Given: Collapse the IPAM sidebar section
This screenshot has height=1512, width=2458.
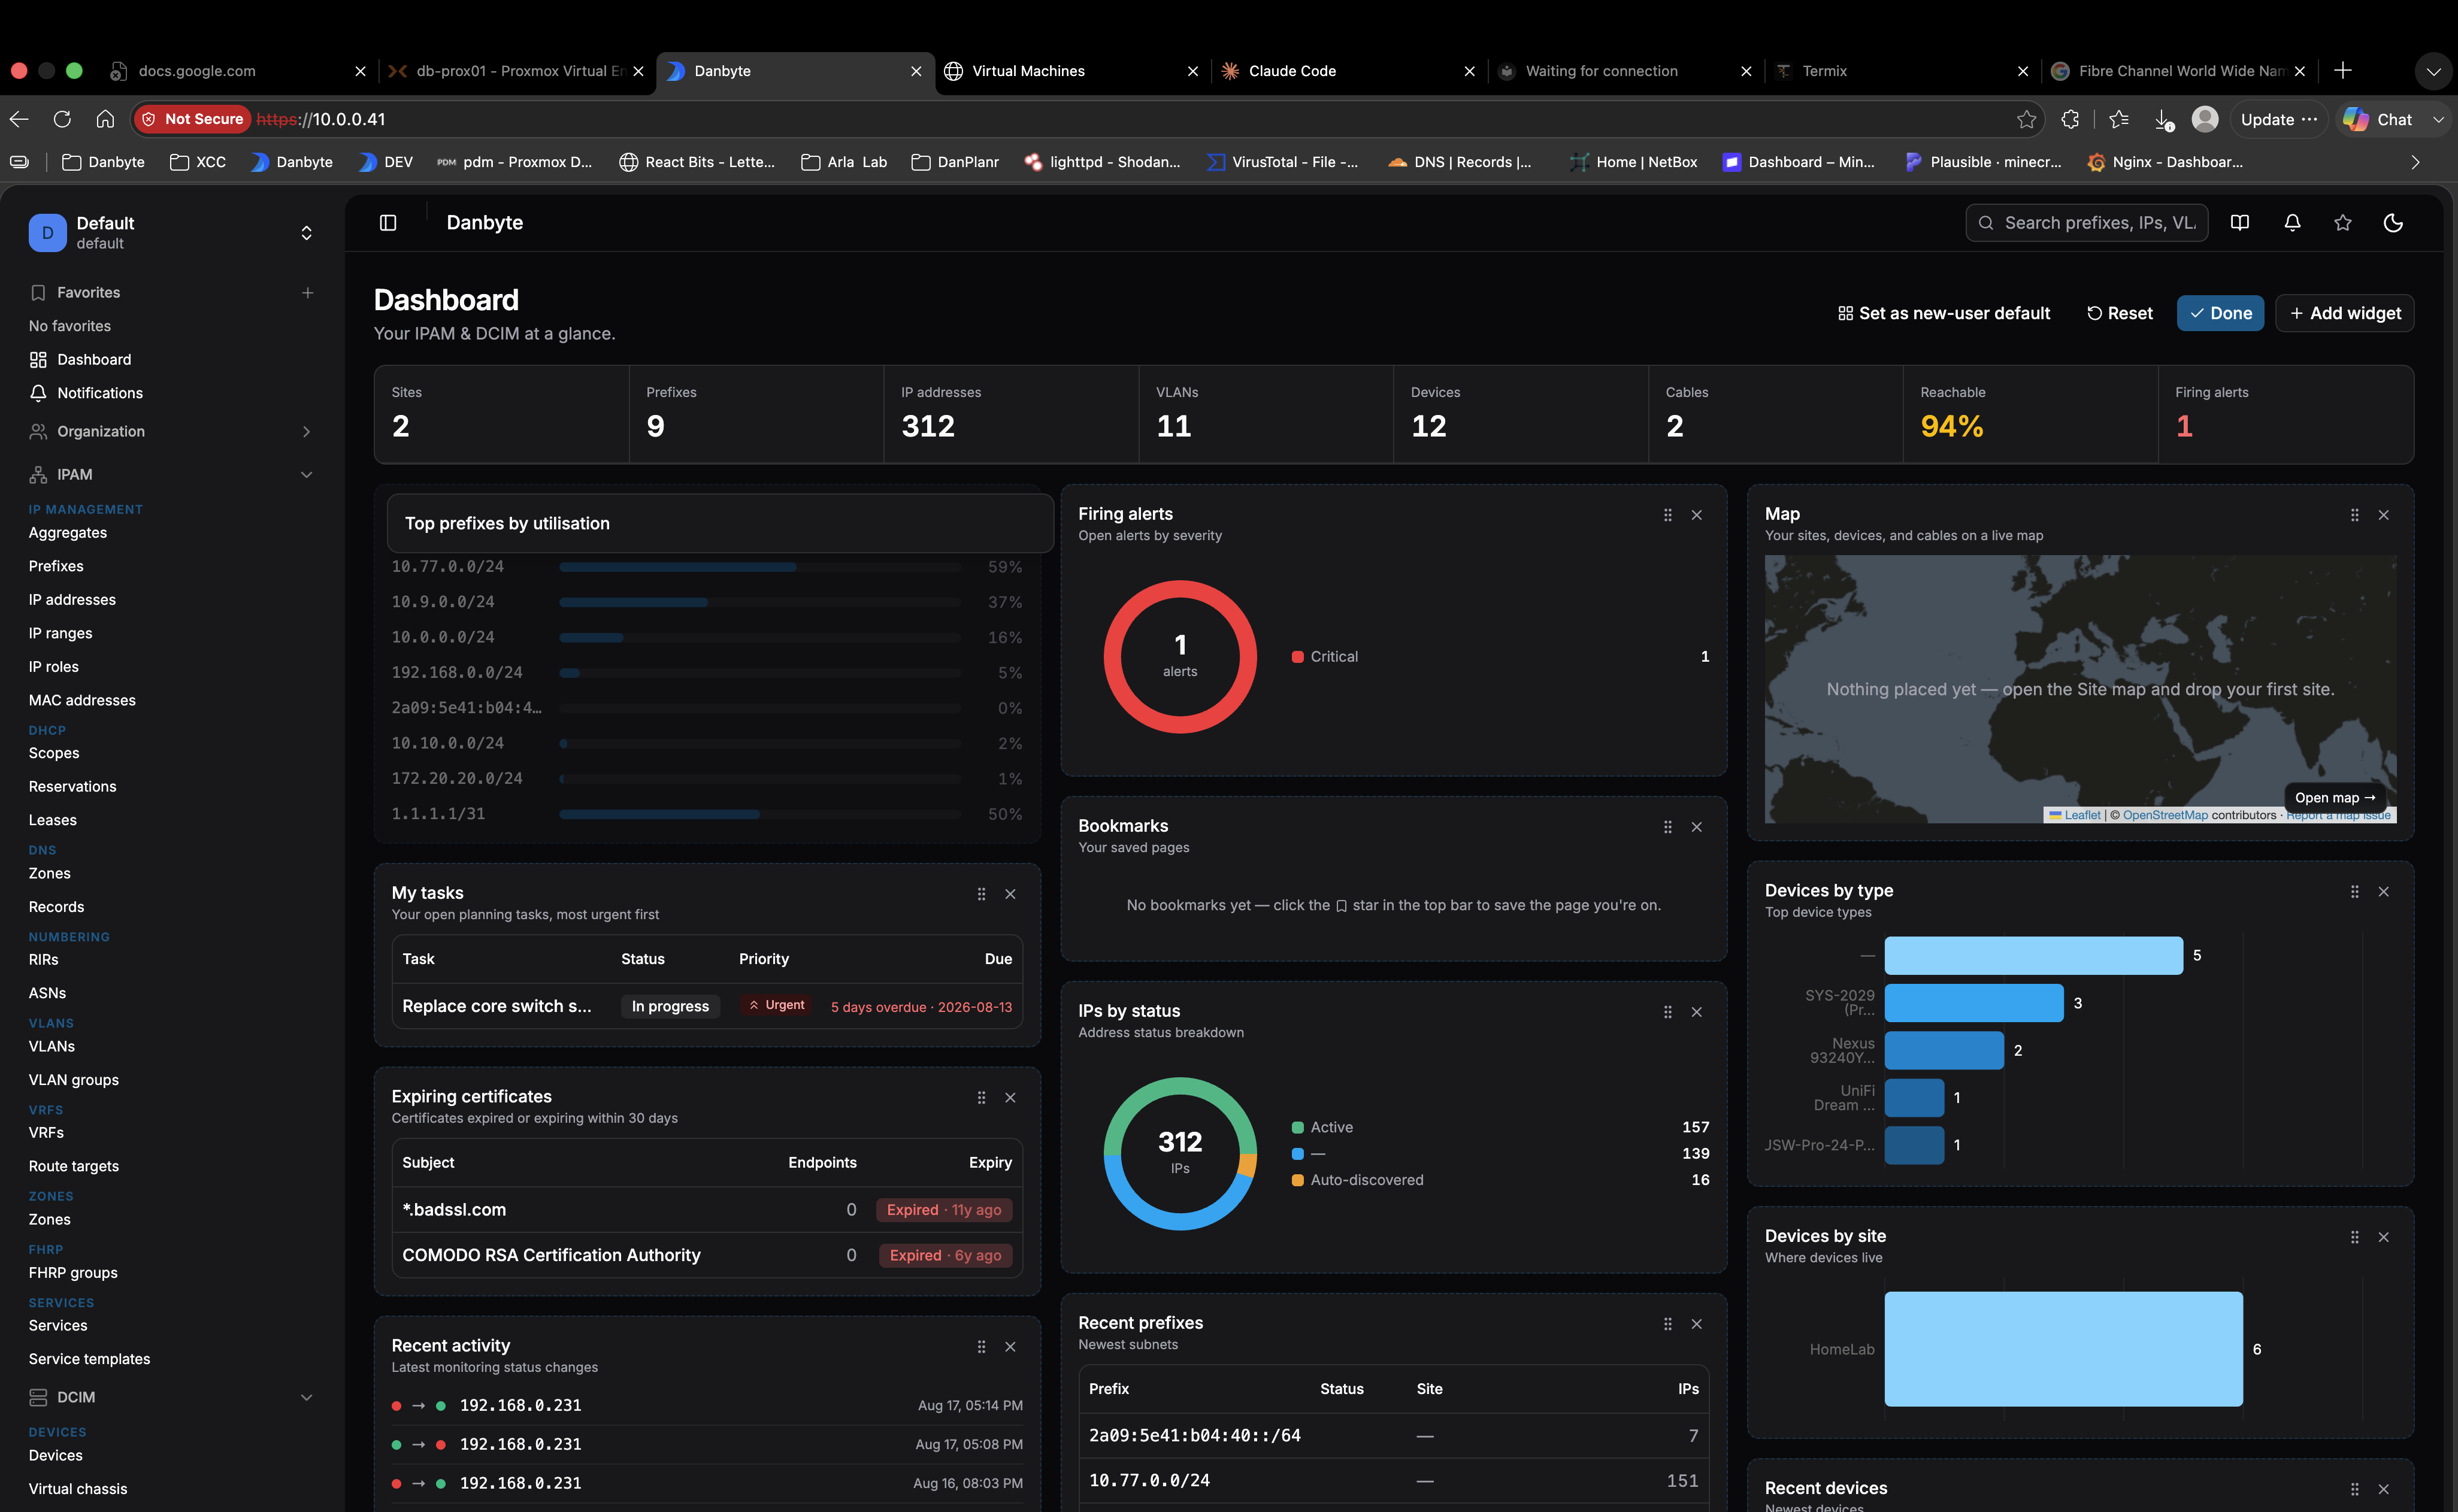Looking at the screenshot, I should [x=306, y=474].
